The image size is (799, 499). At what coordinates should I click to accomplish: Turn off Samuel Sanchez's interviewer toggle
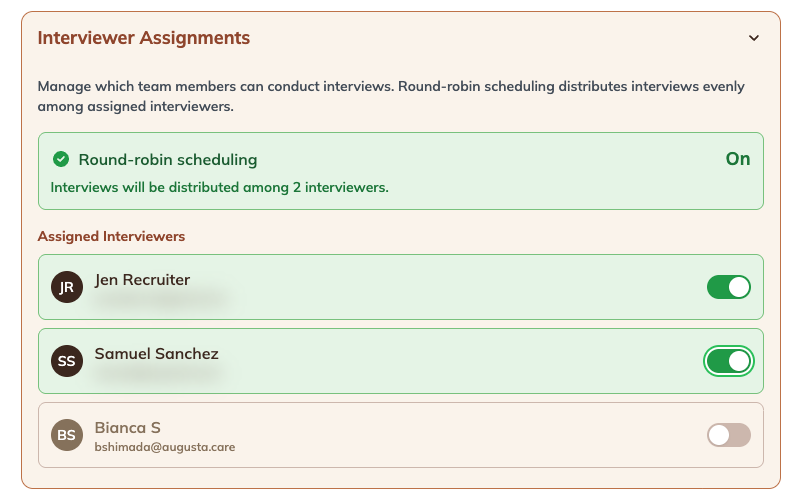click(729, 361)
